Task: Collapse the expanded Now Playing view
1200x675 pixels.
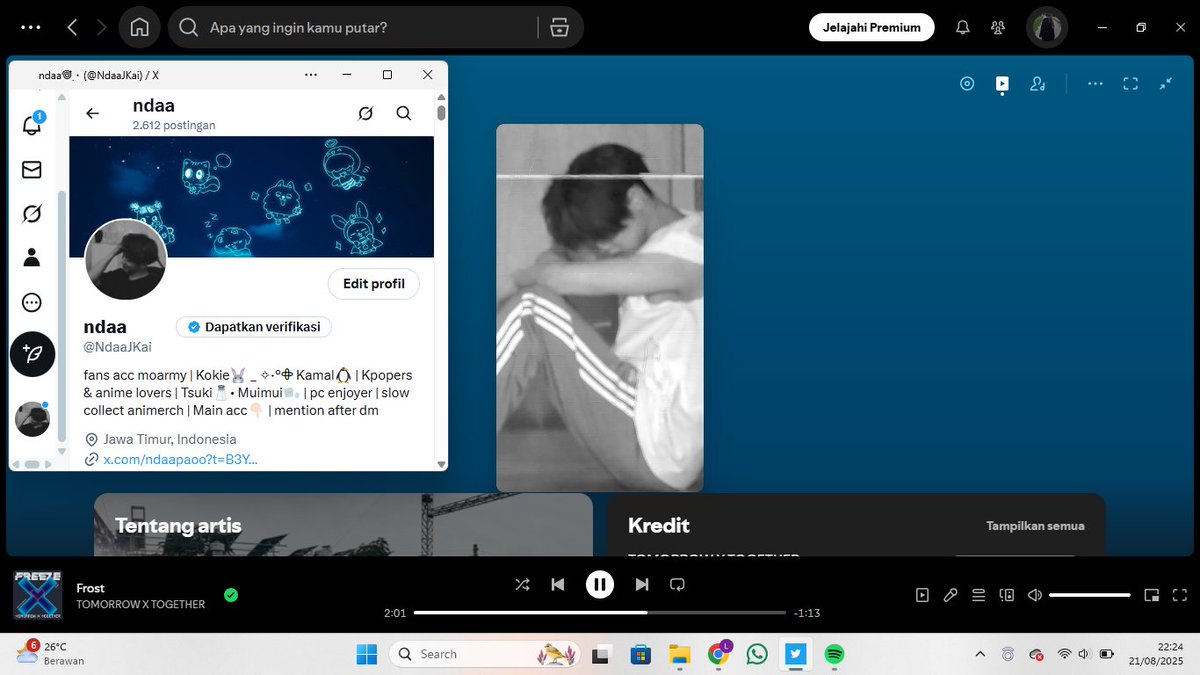Action: point(1166,84)
